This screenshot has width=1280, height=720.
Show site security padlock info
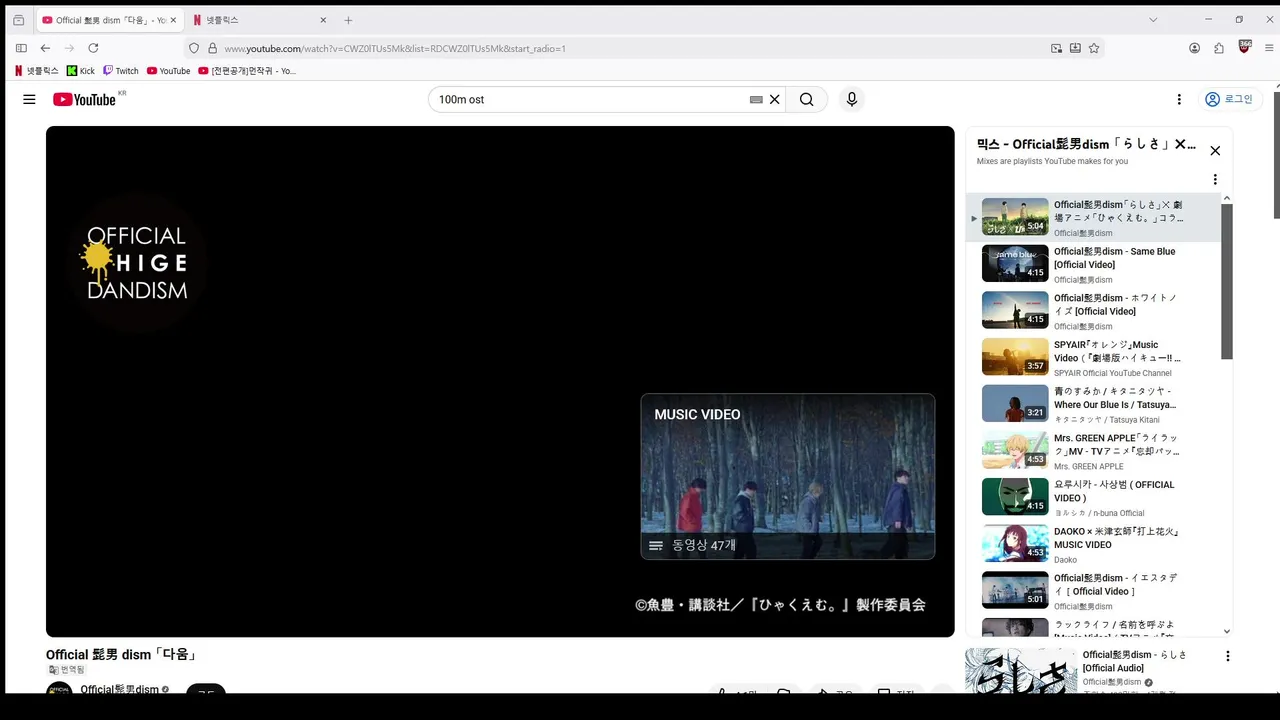pyautogui.click(x=212, y=48)
